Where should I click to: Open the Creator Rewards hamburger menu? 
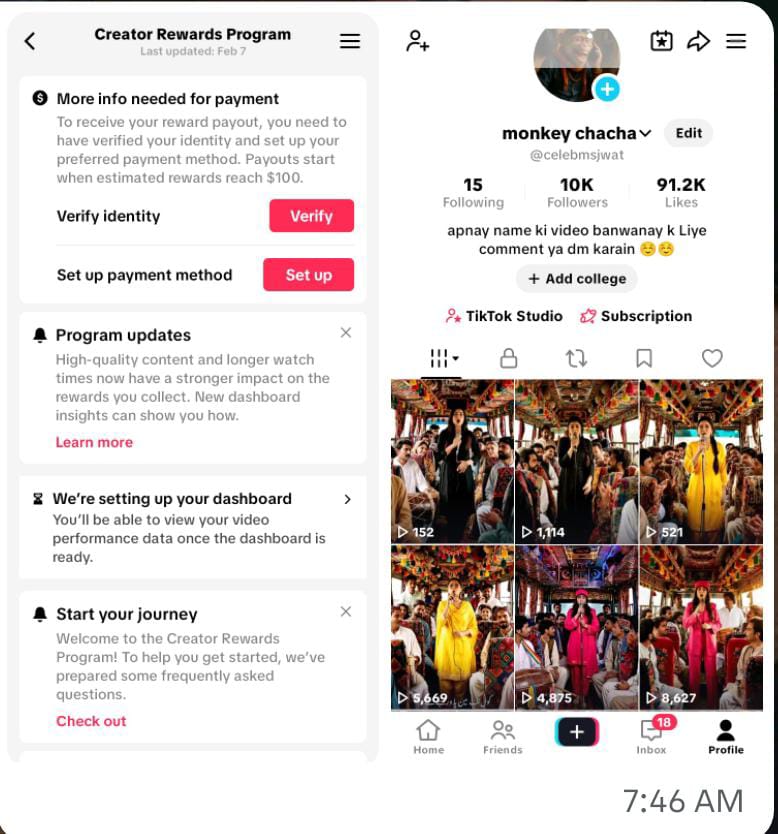click(x=350, y=41)
